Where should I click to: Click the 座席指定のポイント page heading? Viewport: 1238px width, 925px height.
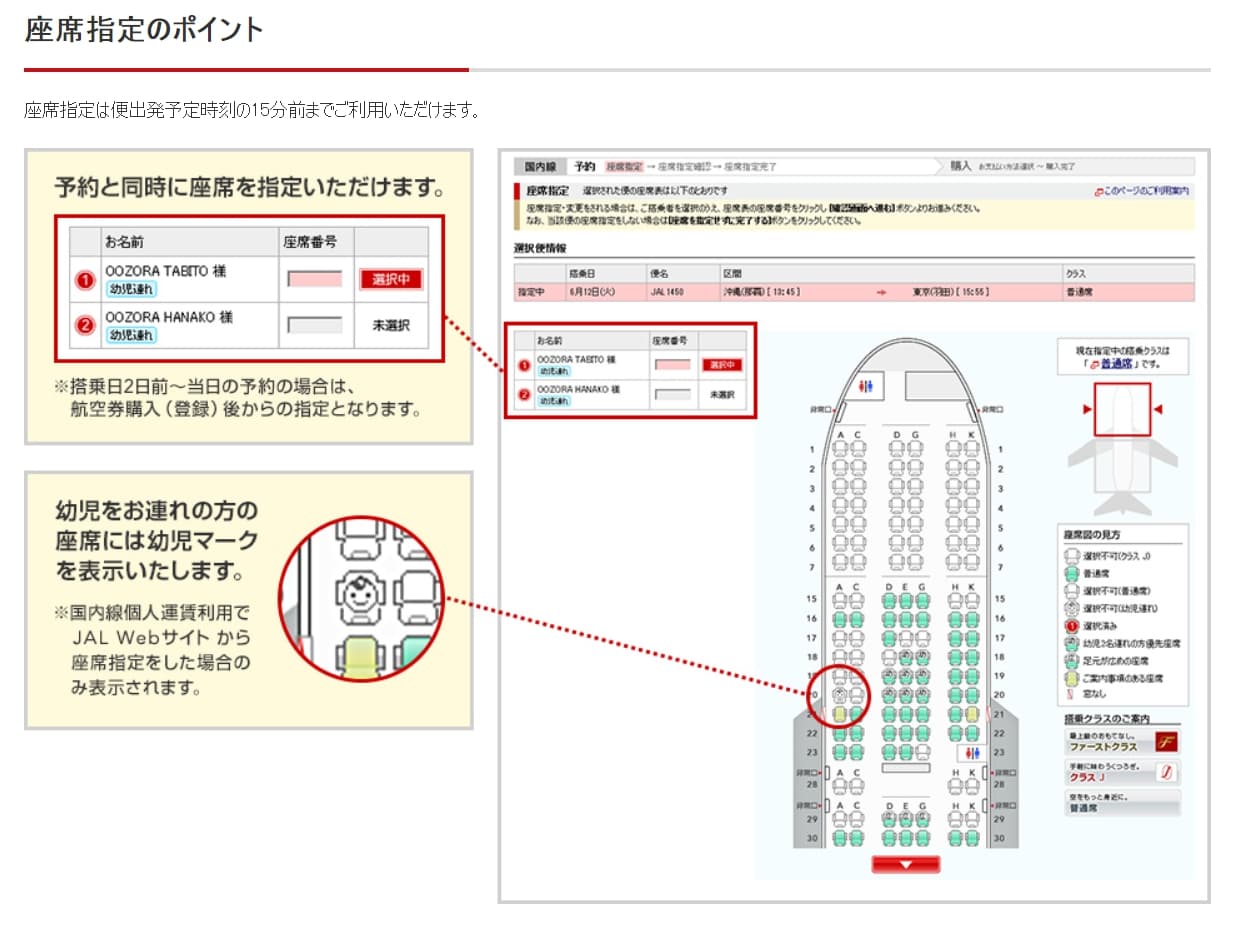[144, 30]
